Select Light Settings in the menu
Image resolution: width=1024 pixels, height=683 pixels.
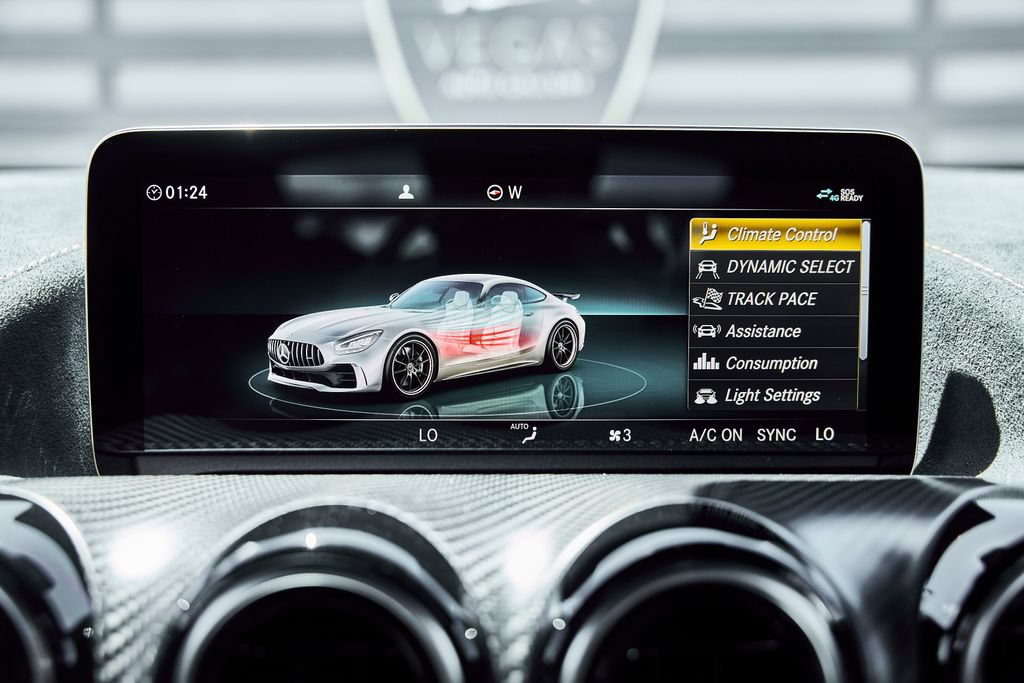[772, 395]
